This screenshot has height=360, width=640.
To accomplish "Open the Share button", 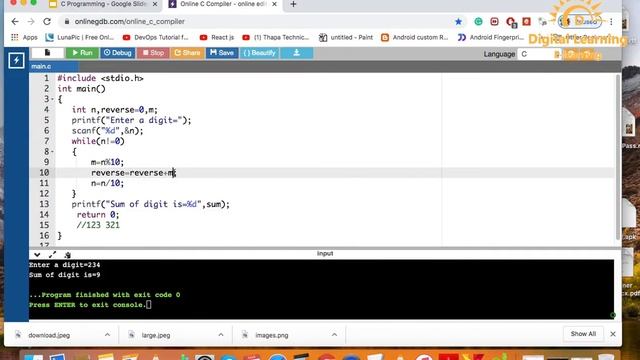I will tap(187, 53).
